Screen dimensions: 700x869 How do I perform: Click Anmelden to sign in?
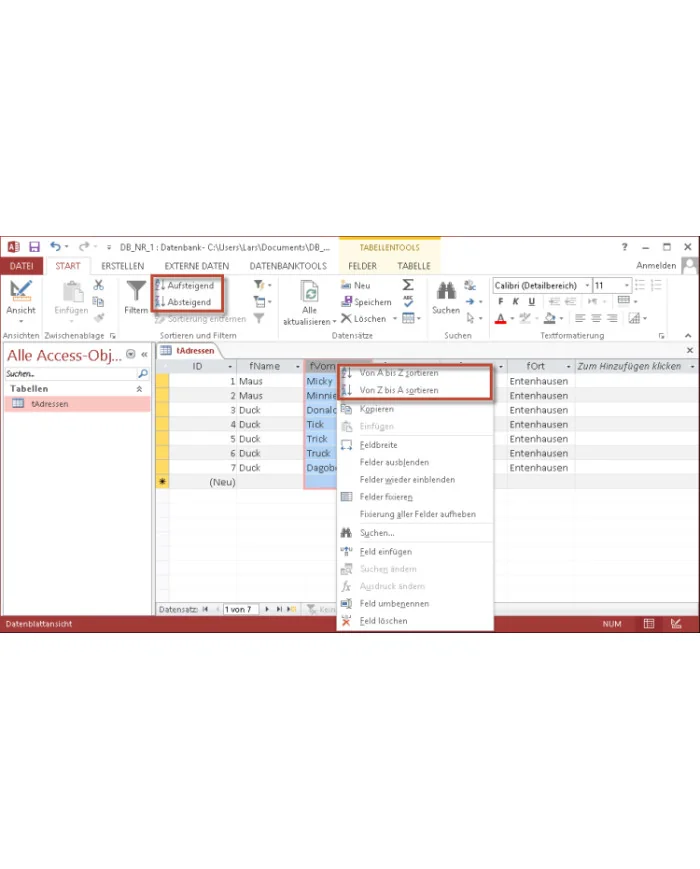pos(656,265)
